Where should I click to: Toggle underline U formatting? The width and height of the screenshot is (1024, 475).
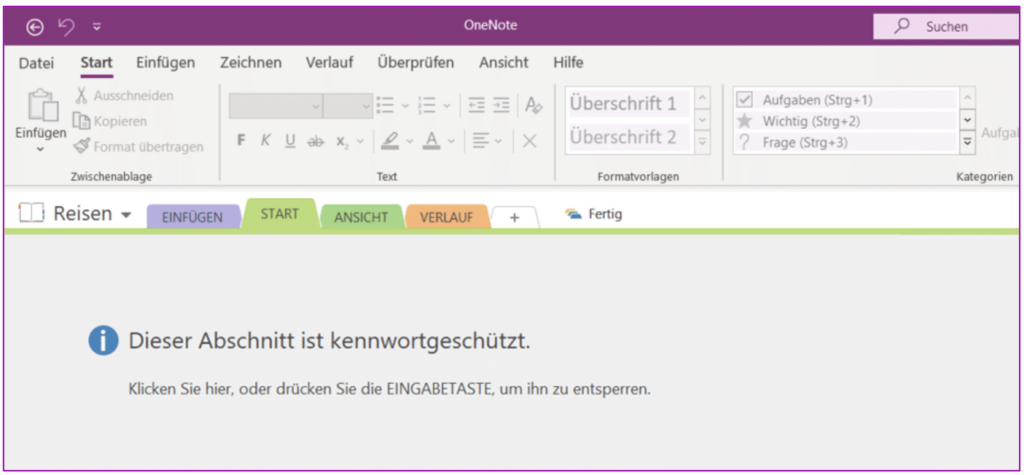(x=291, y=140)
